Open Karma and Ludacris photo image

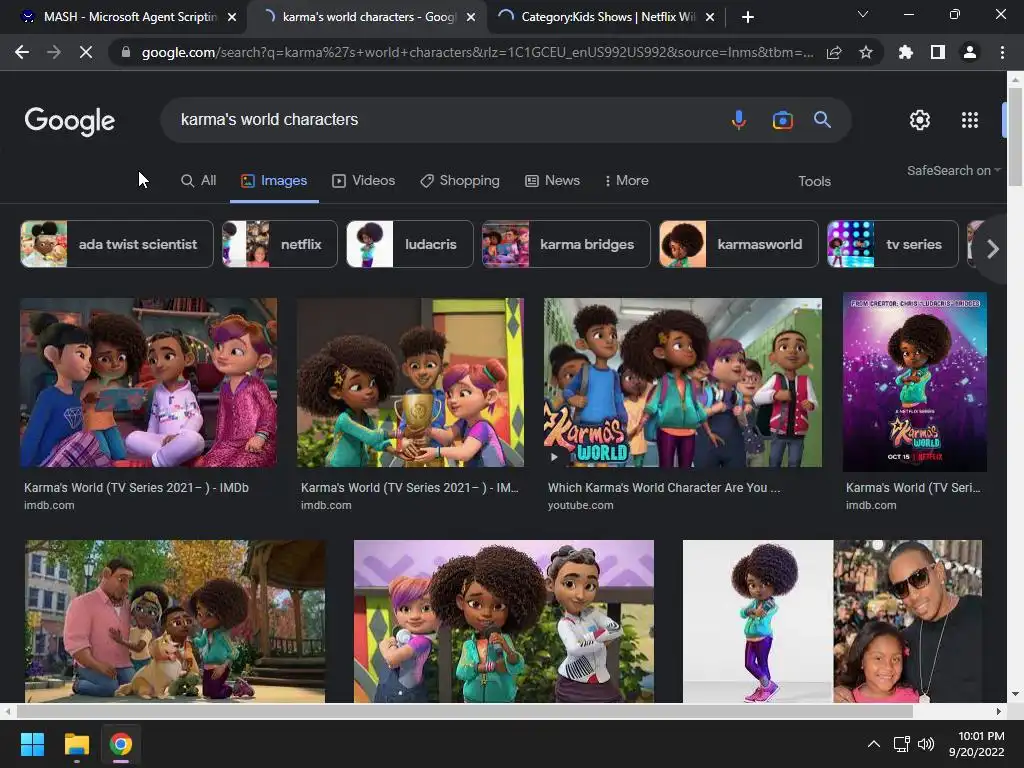coord(832,621)
